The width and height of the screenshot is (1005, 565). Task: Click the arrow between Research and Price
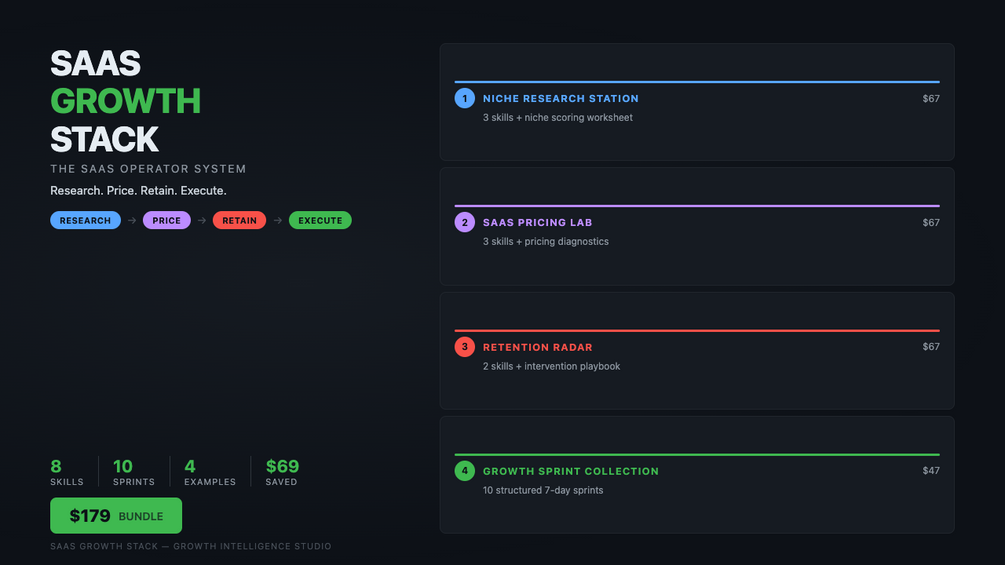pyautogui.click(x=132, y=221)
